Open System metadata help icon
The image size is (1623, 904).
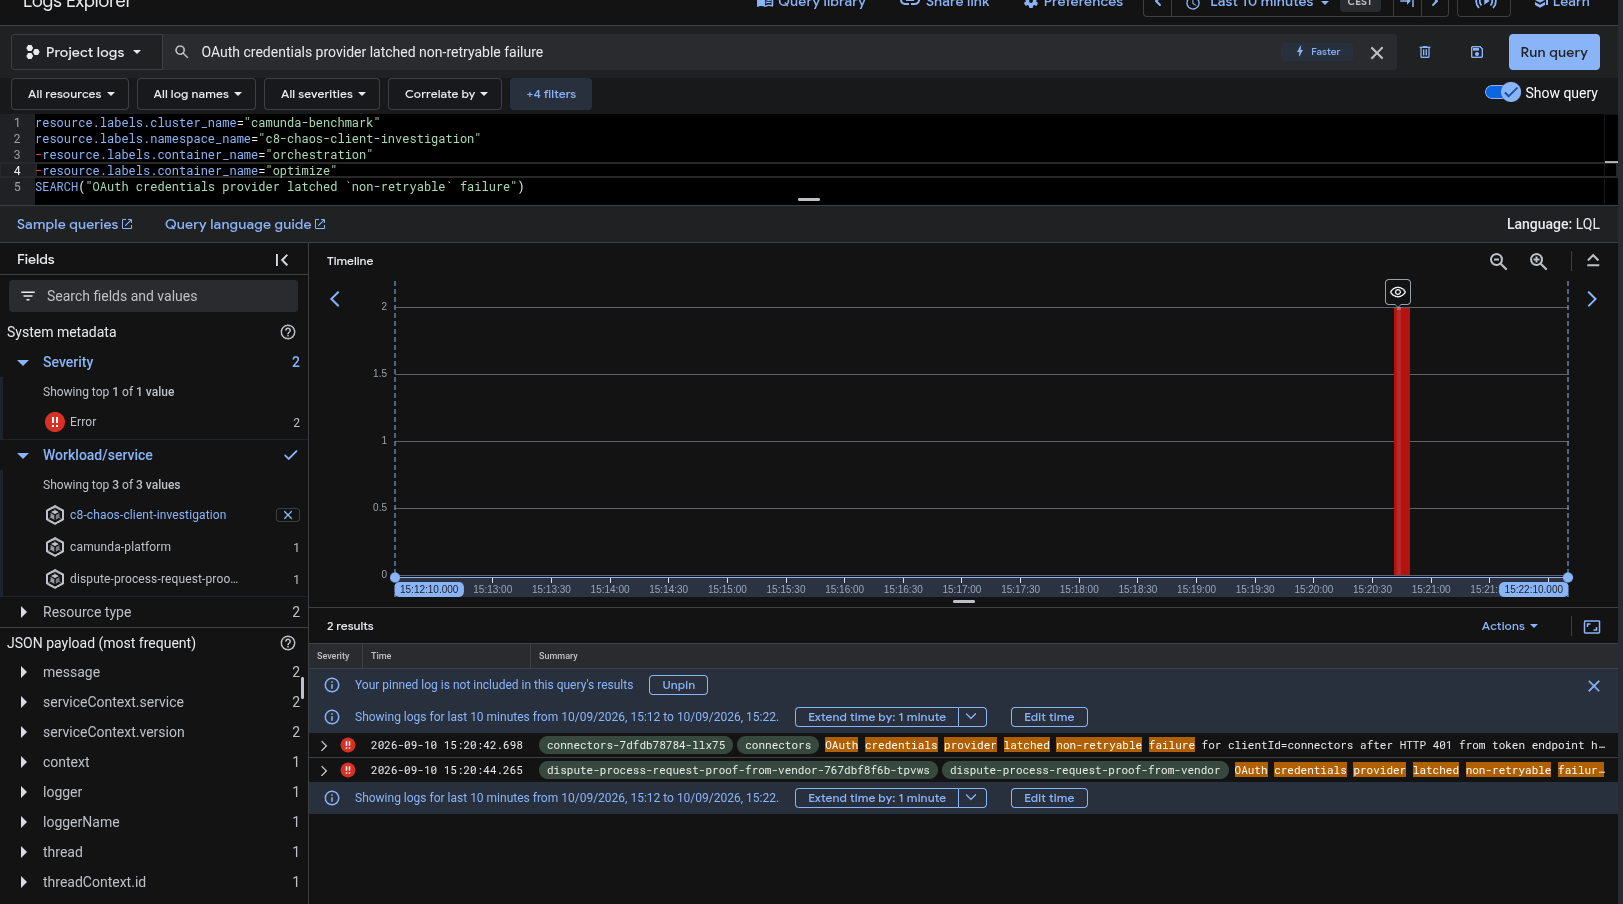click(288, 332)
